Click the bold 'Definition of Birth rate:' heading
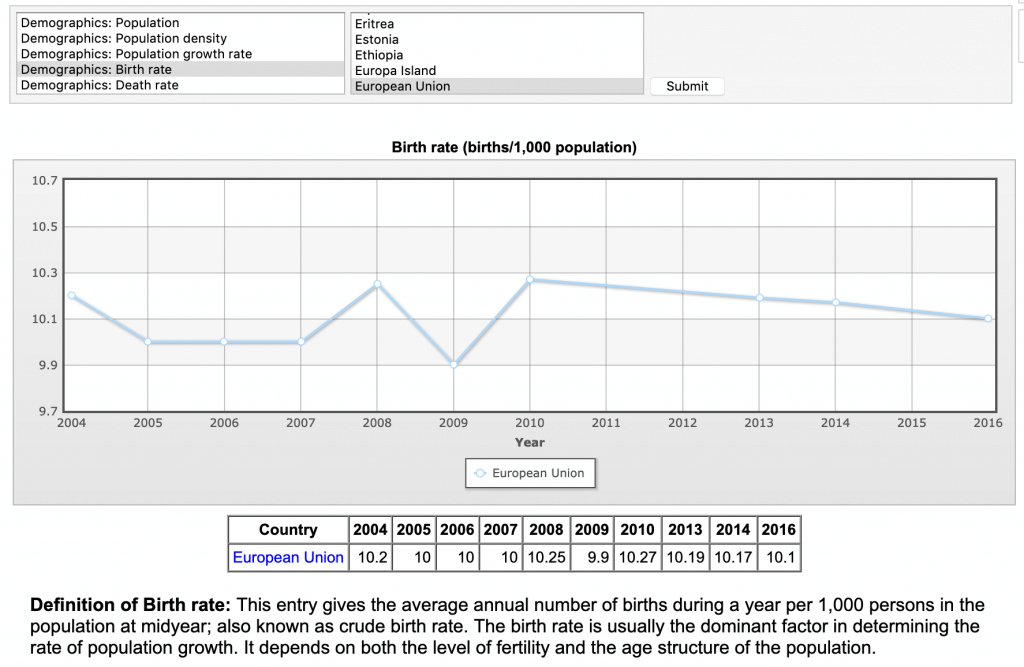1024x667 pixels. click(131, 605)
